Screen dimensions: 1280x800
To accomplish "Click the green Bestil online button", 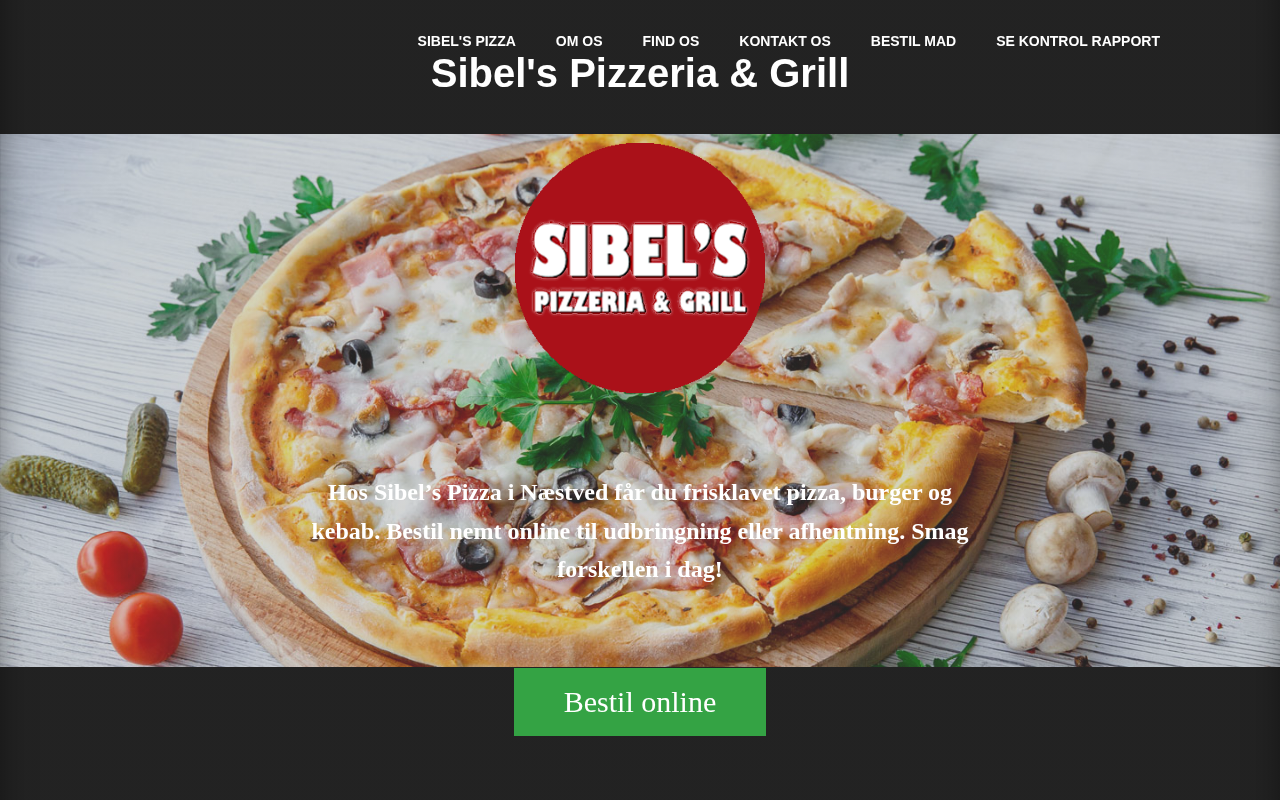I will [x=640, y=702].
